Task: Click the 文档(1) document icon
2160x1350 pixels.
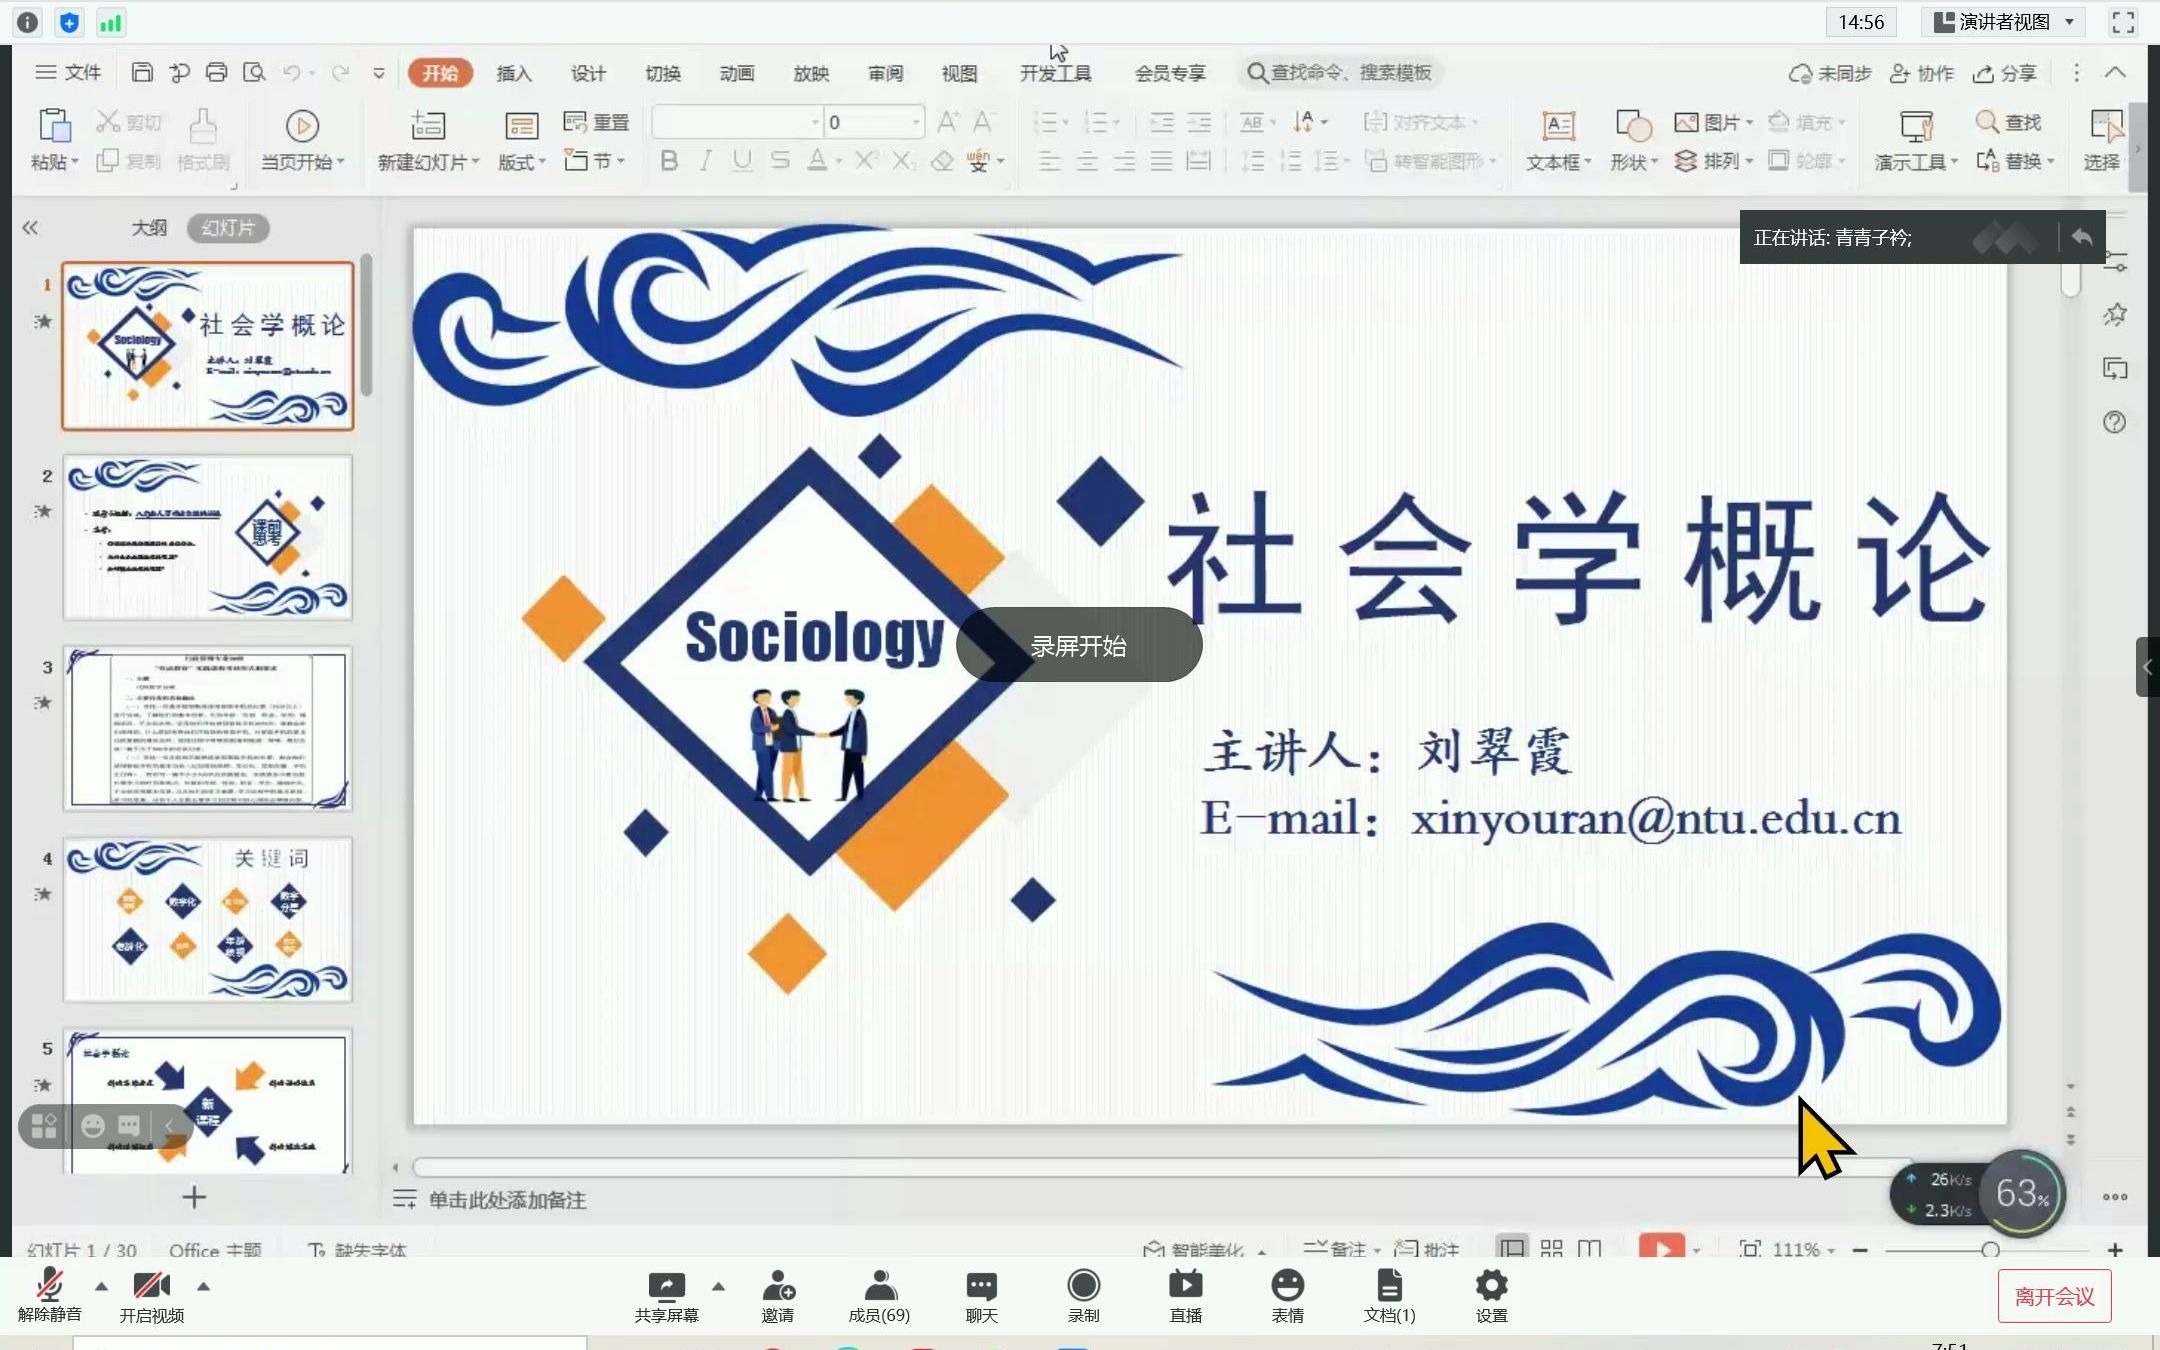Action: tap(1389, 1296)
